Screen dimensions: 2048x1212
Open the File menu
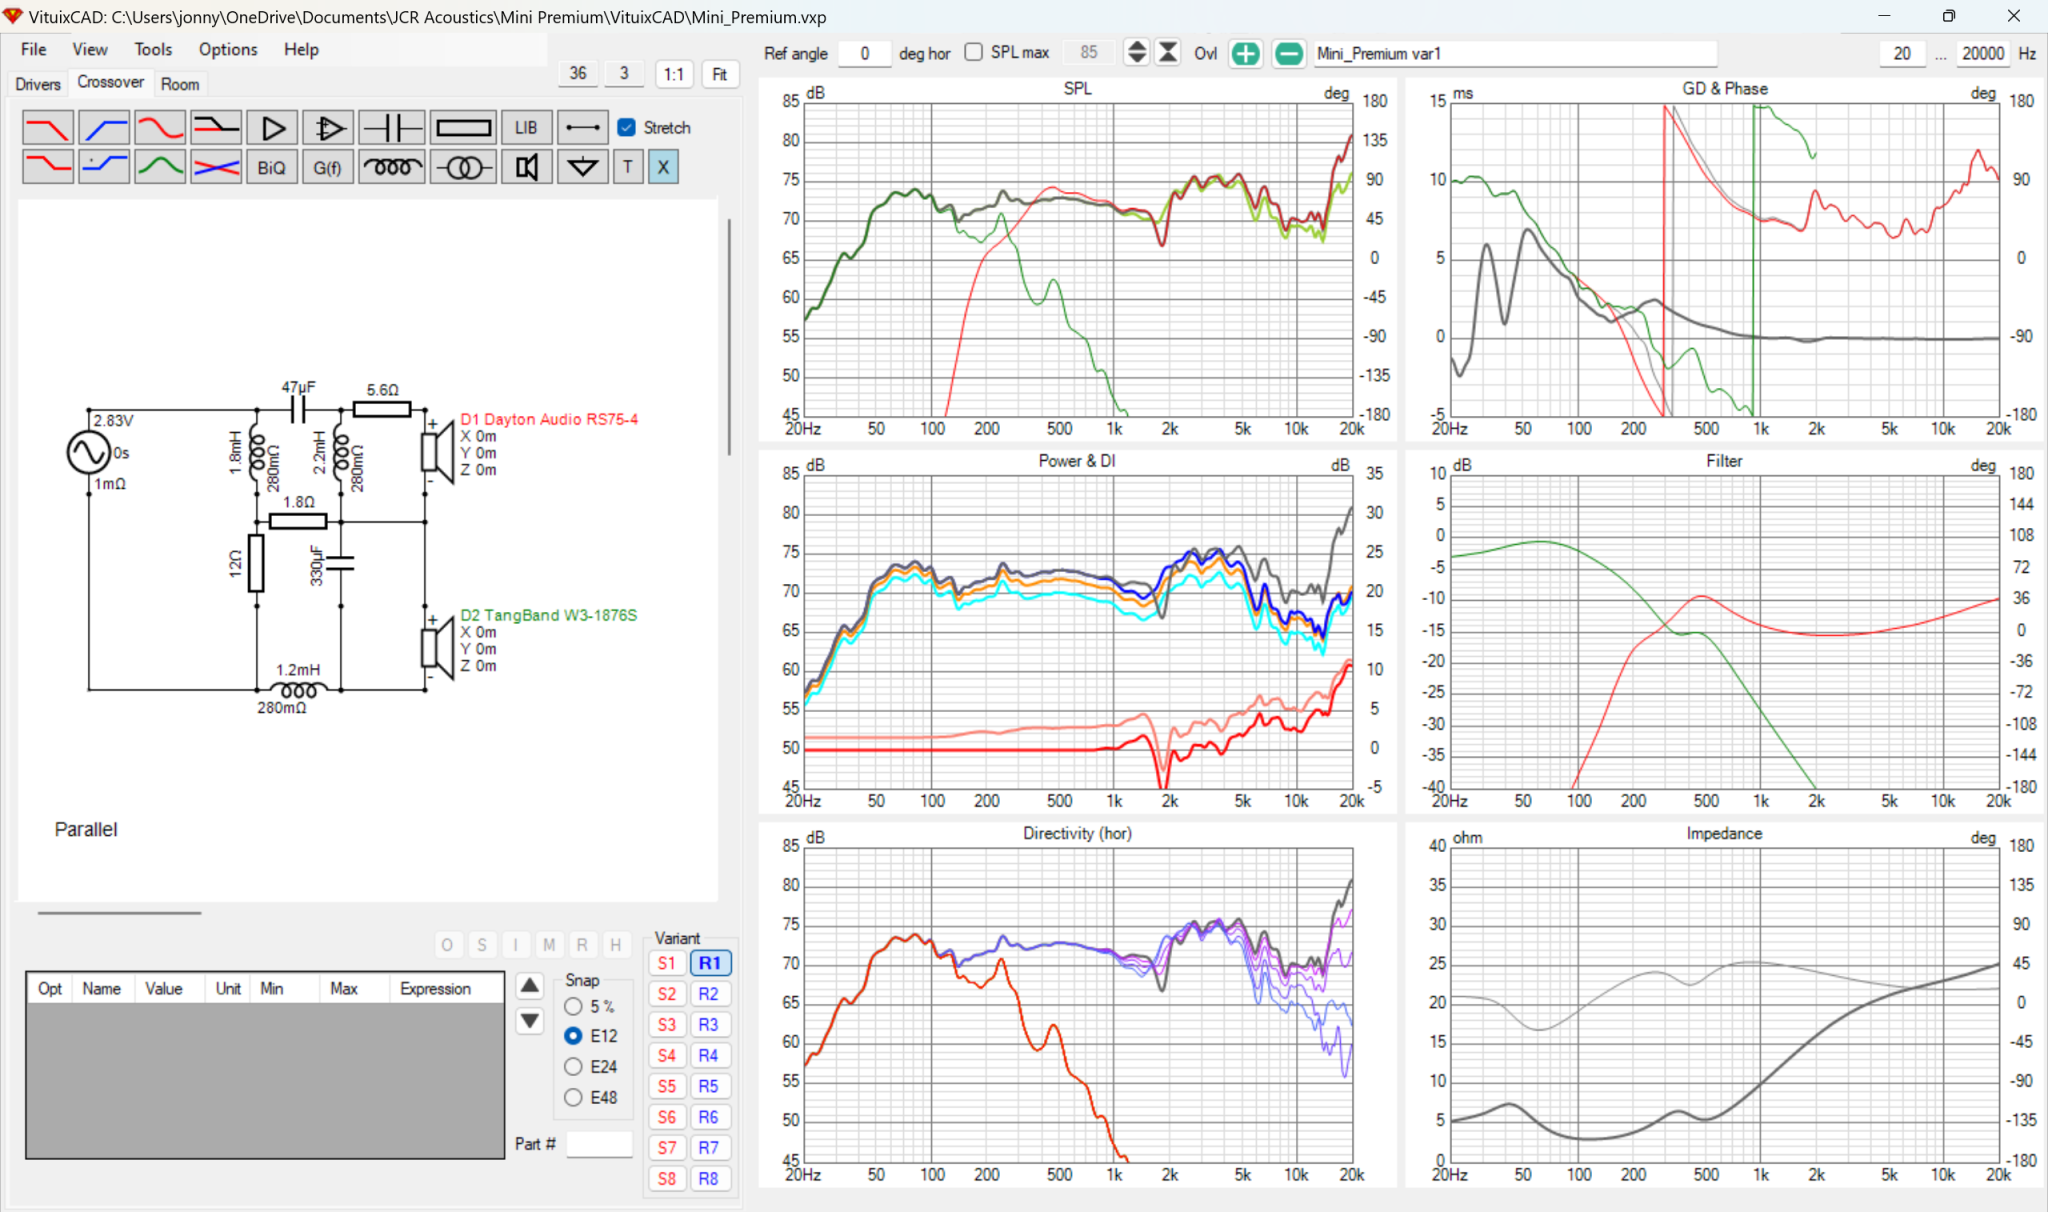(x=33, y=49)
